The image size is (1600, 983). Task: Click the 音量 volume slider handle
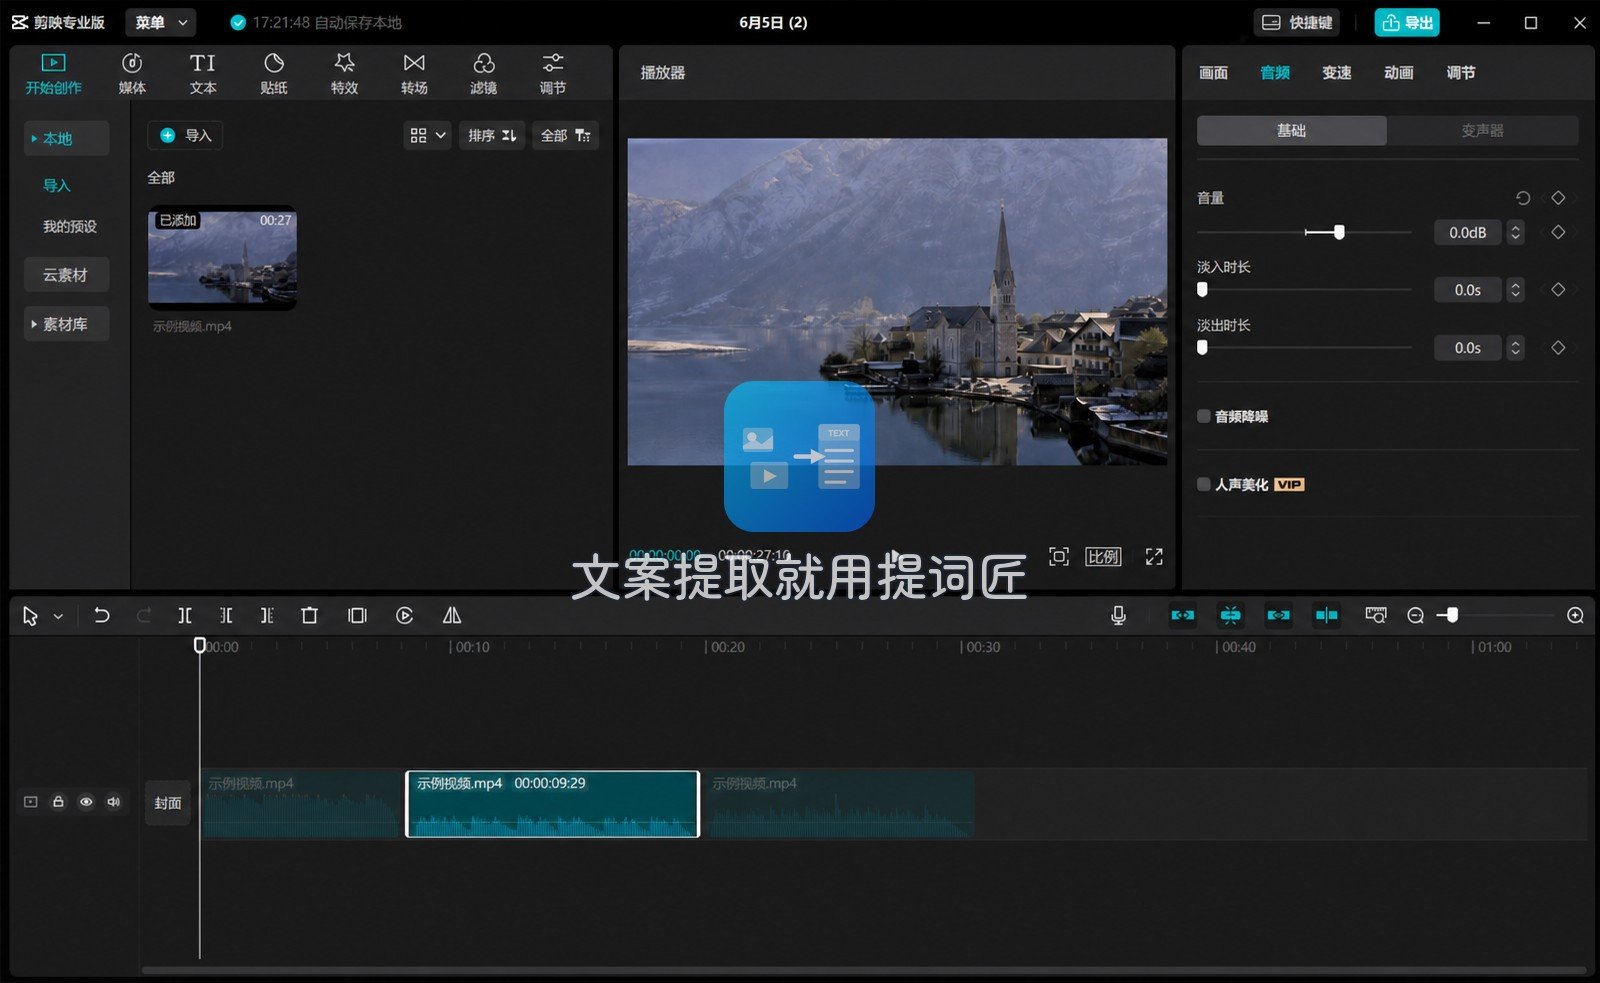click(x=1339, y=232)
